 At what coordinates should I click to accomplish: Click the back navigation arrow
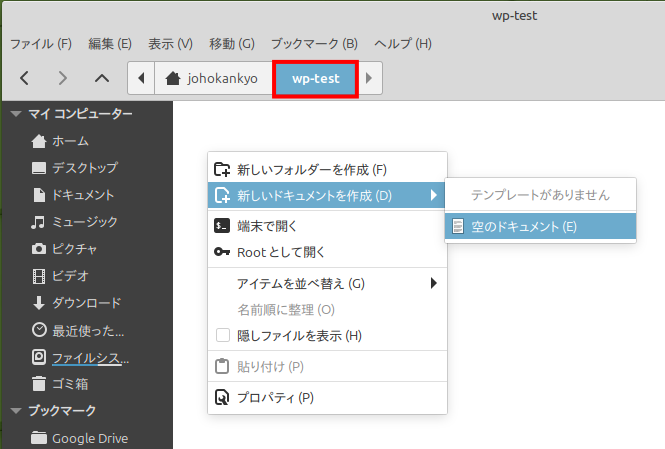[25, 78]
